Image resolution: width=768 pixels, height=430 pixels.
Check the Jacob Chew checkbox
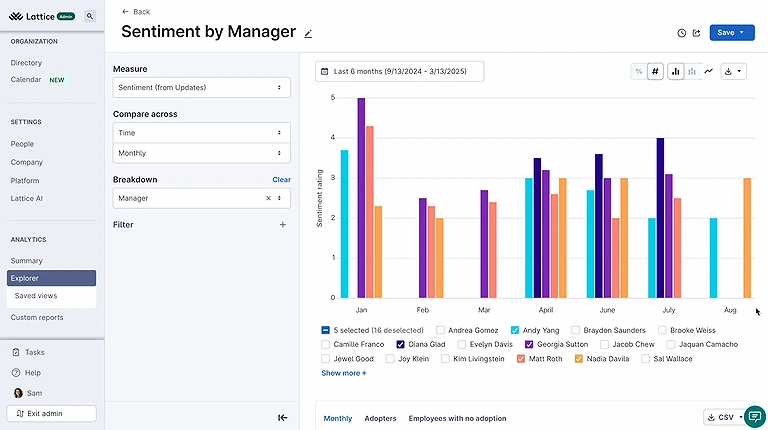tap(604, 344)
